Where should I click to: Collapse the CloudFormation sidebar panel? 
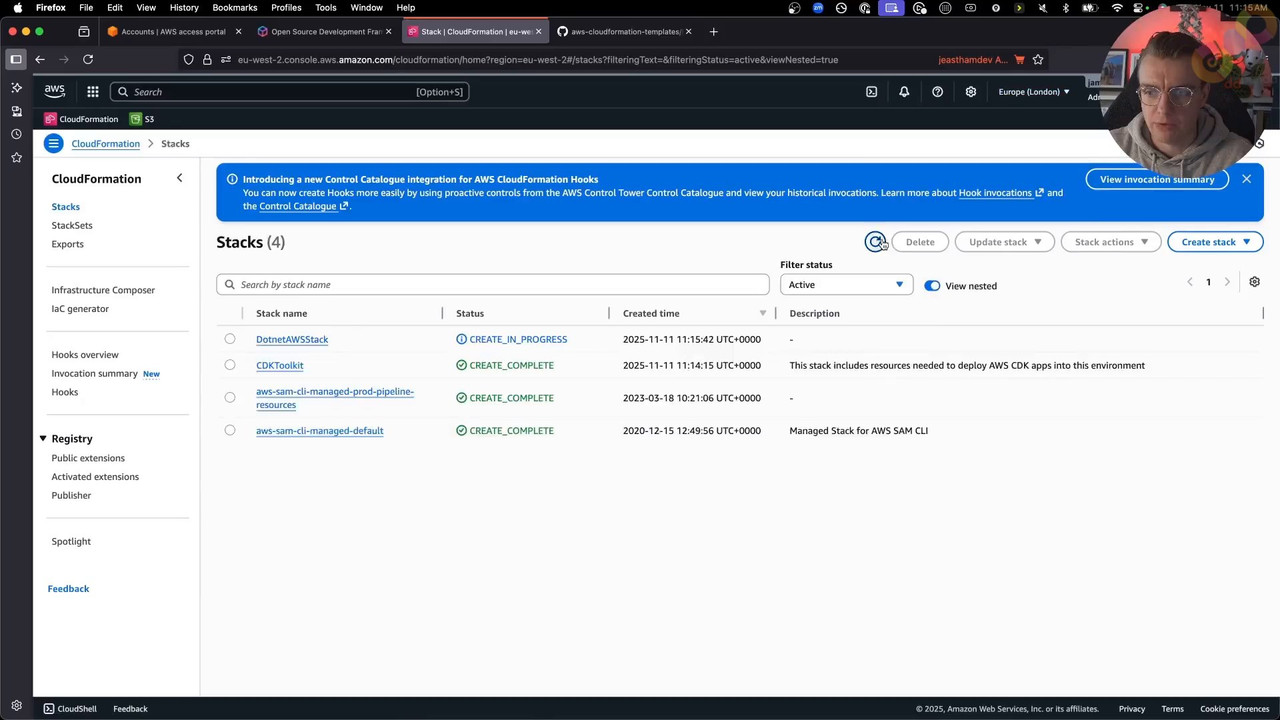[179, 178]
